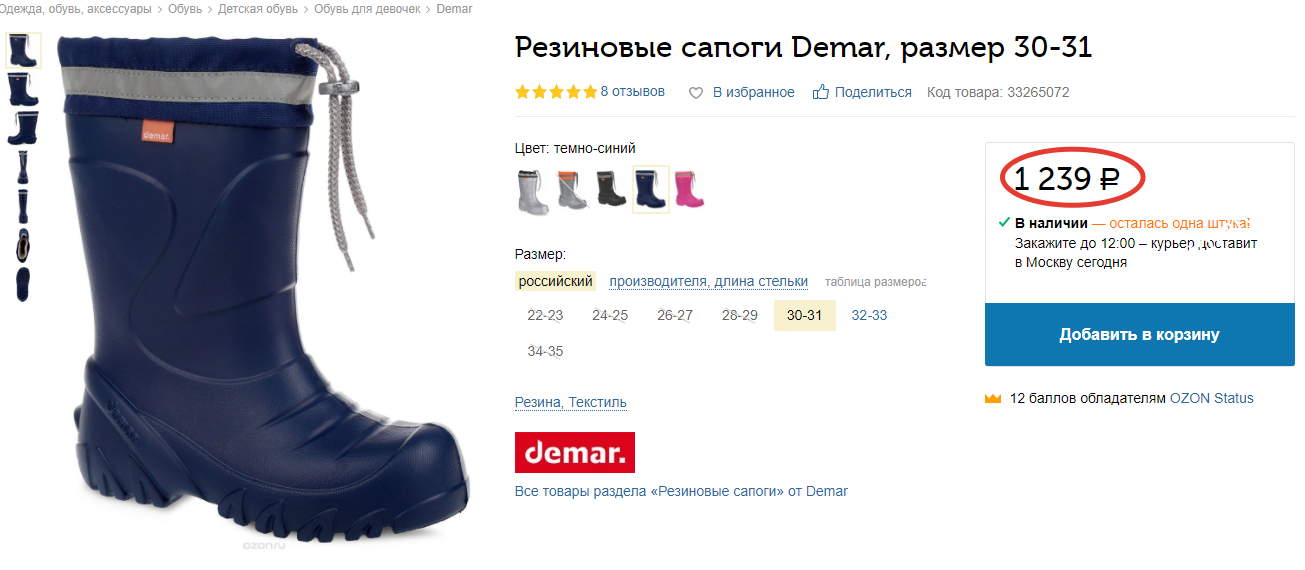Click the crown icon near OZON Status
The height and width of the screenshot is (570, 1305).
993,398
